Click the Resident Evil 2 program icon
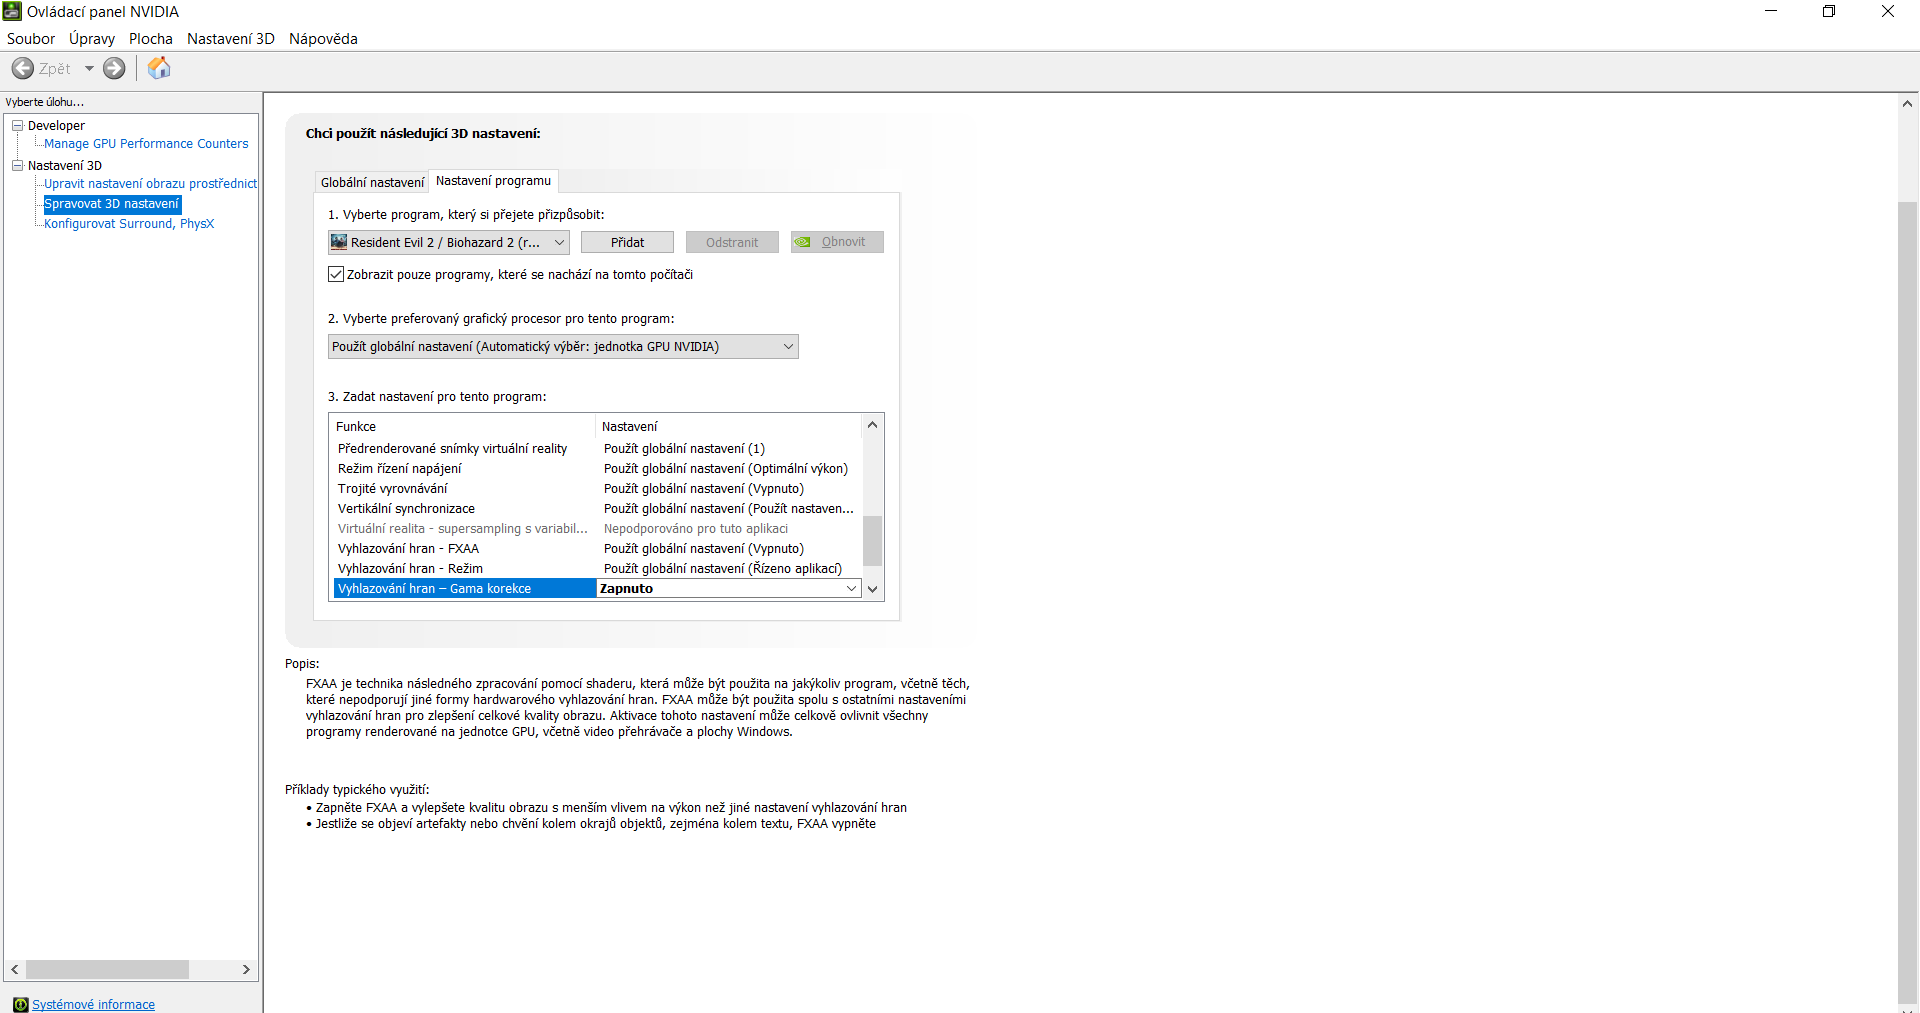The width and height of the screenshot is (1920, 1013). (x=339, y=242)
